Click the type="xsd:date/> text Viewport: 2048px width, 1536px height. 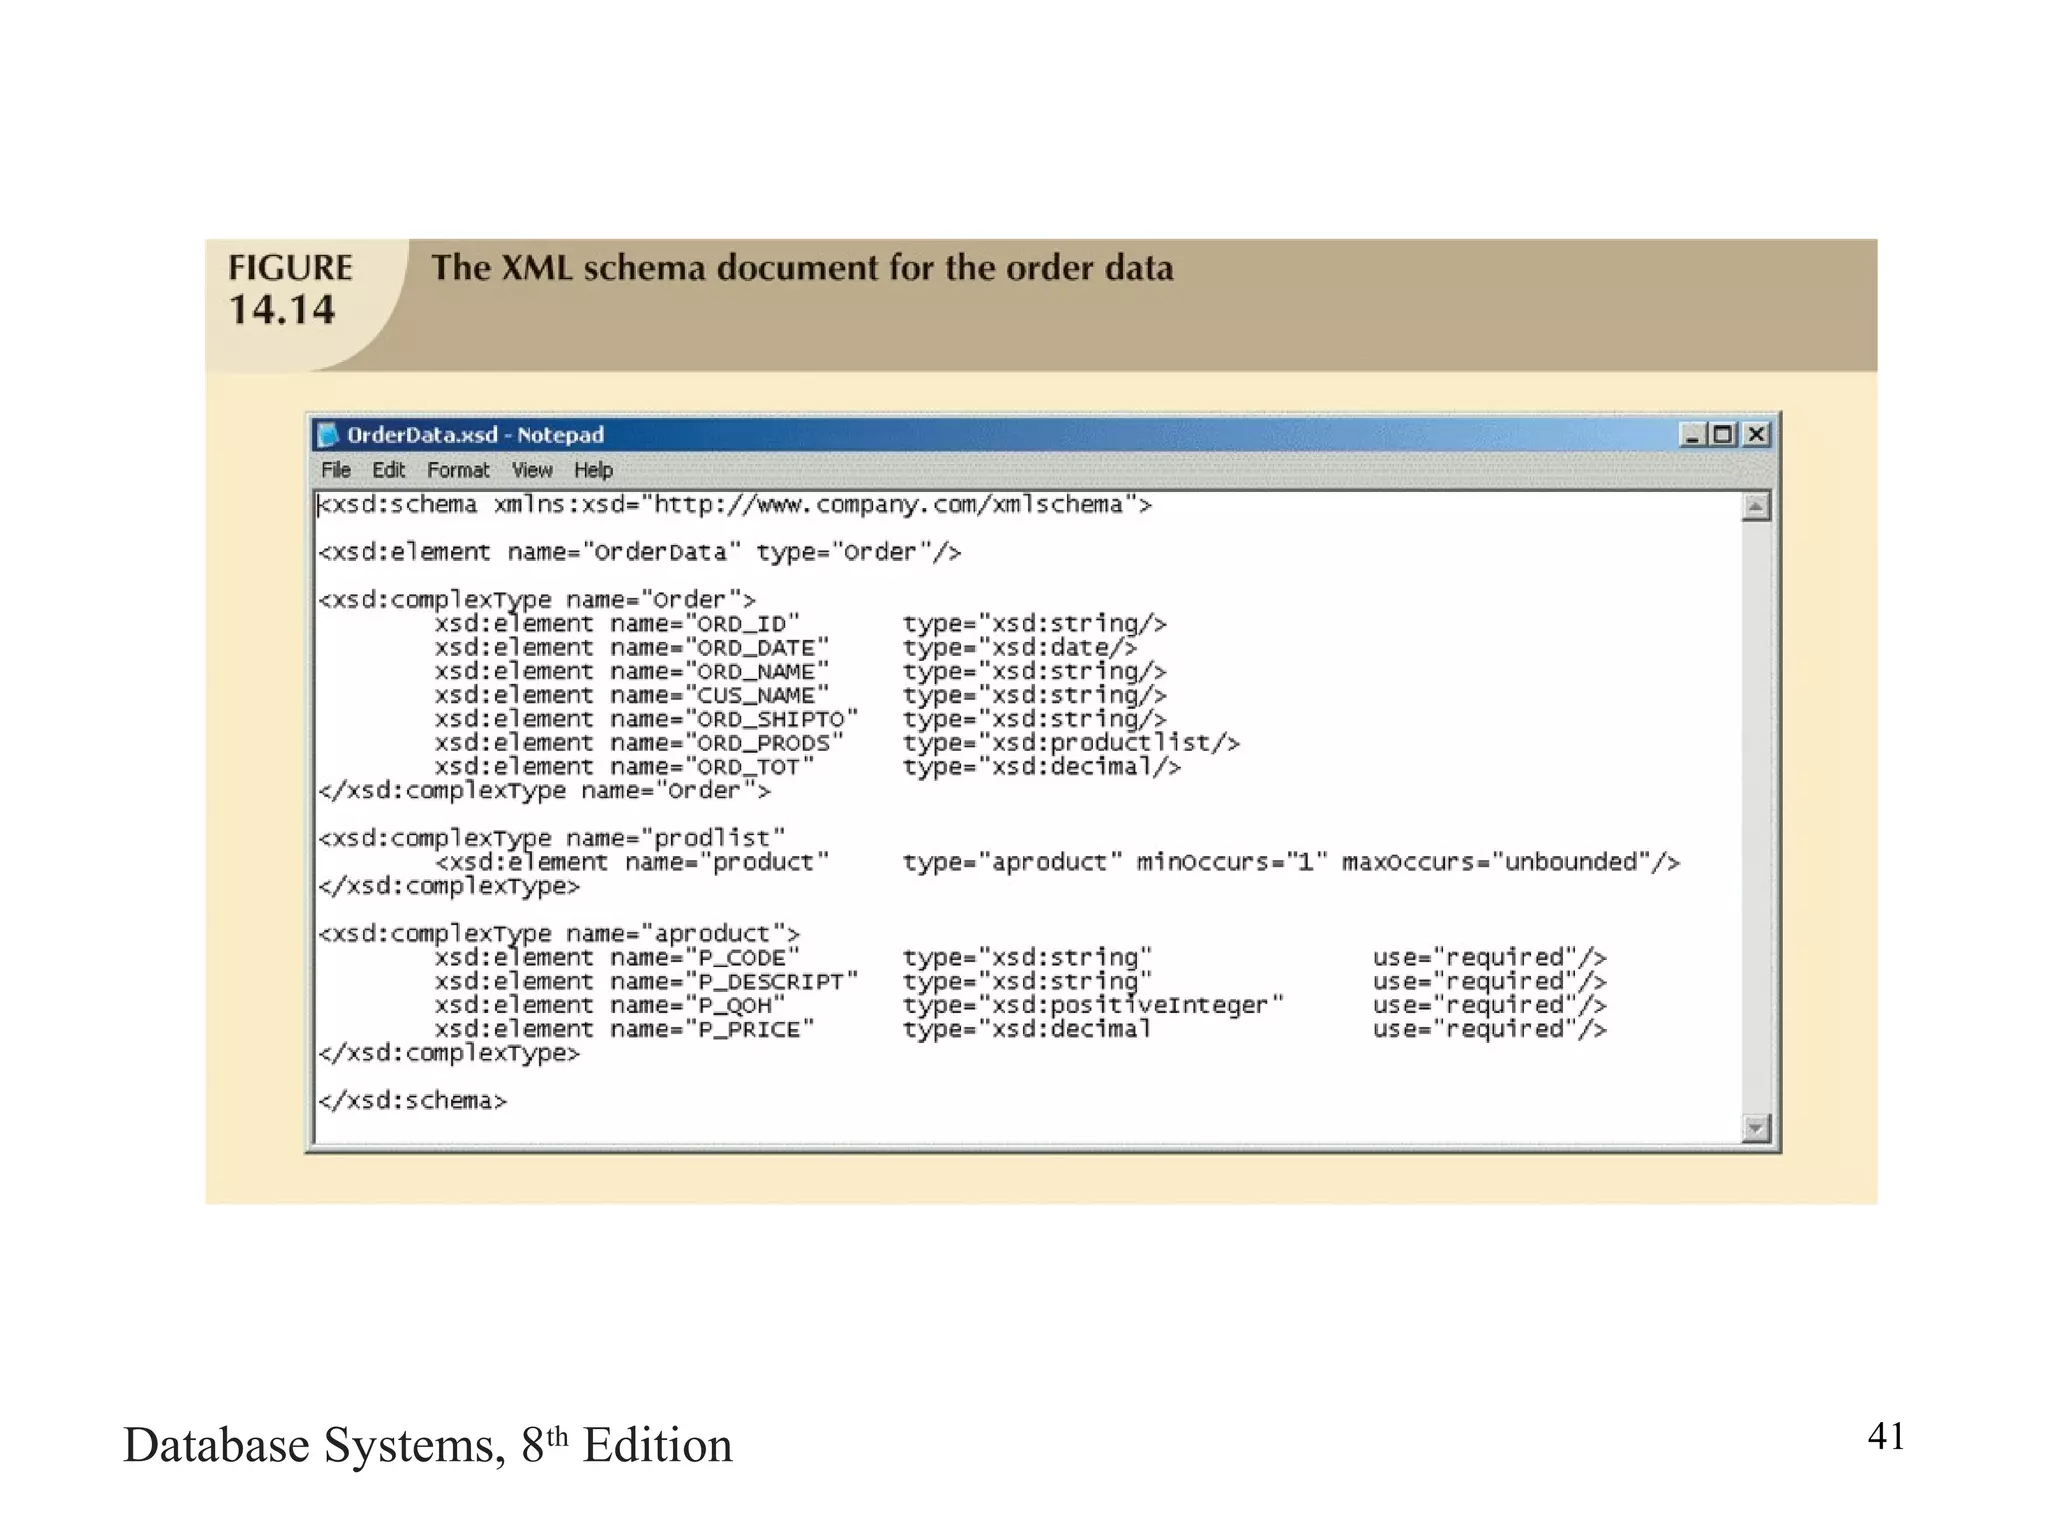coord(1020,648)
